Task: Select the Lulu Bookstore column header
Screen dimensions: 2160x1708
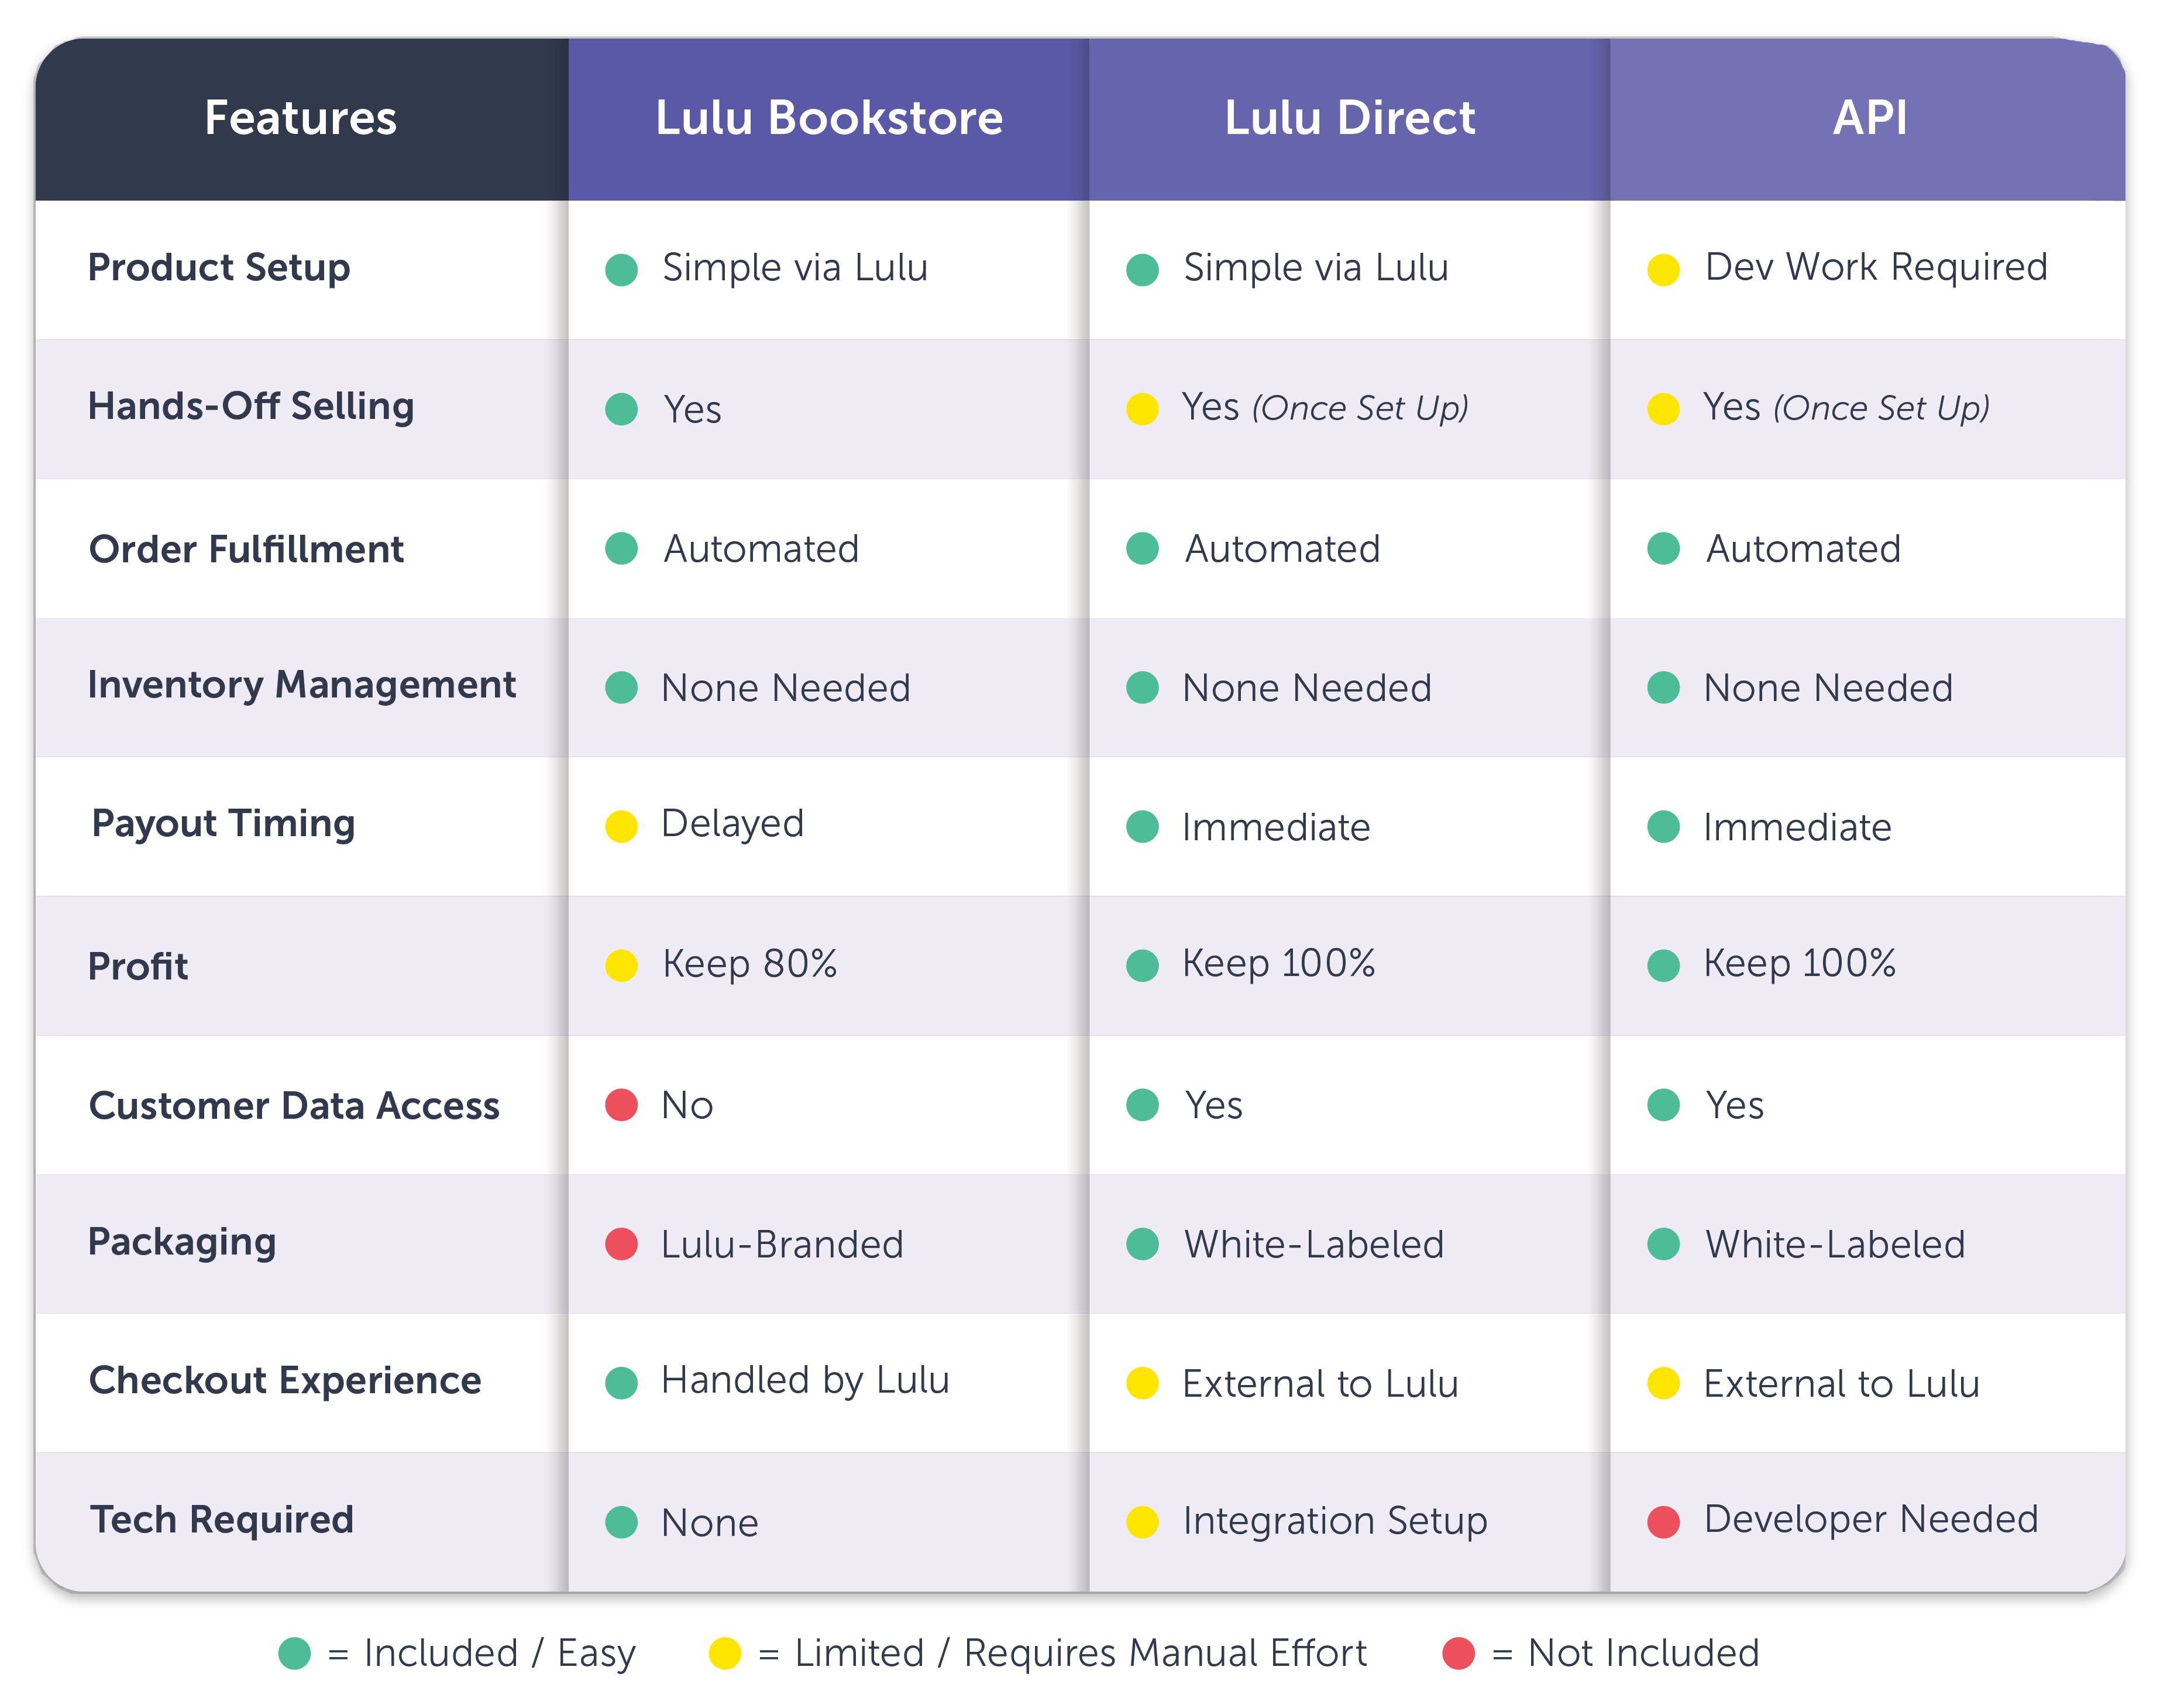Action: tap(829, 118)
